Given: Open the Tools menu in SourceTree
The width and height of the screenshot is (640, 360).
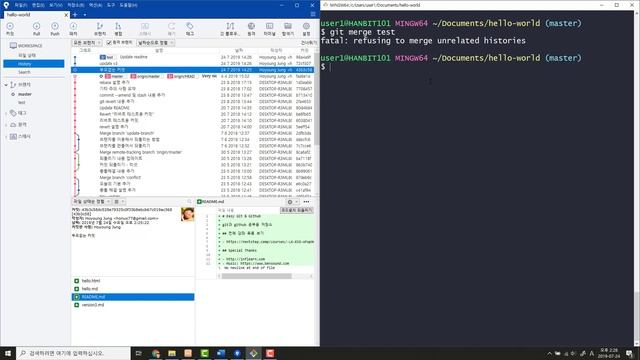Looking at the screenshot, I should tap(111, 5).
